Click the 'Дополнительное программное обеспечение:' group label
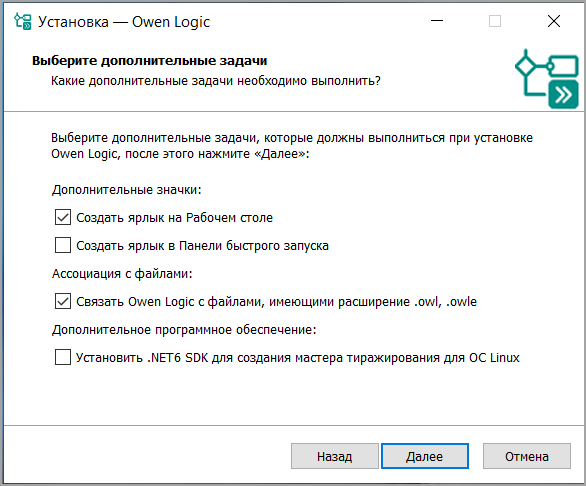 click(184, 330)
